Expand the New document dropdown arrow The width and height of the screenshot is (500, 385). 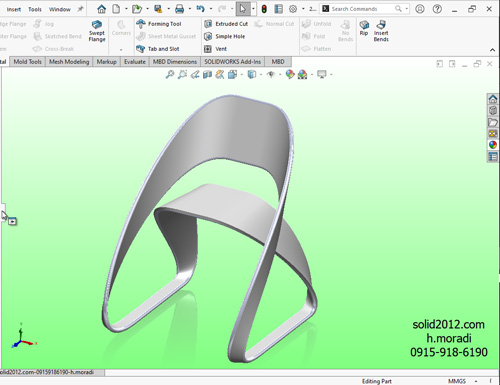pos(126,9)
